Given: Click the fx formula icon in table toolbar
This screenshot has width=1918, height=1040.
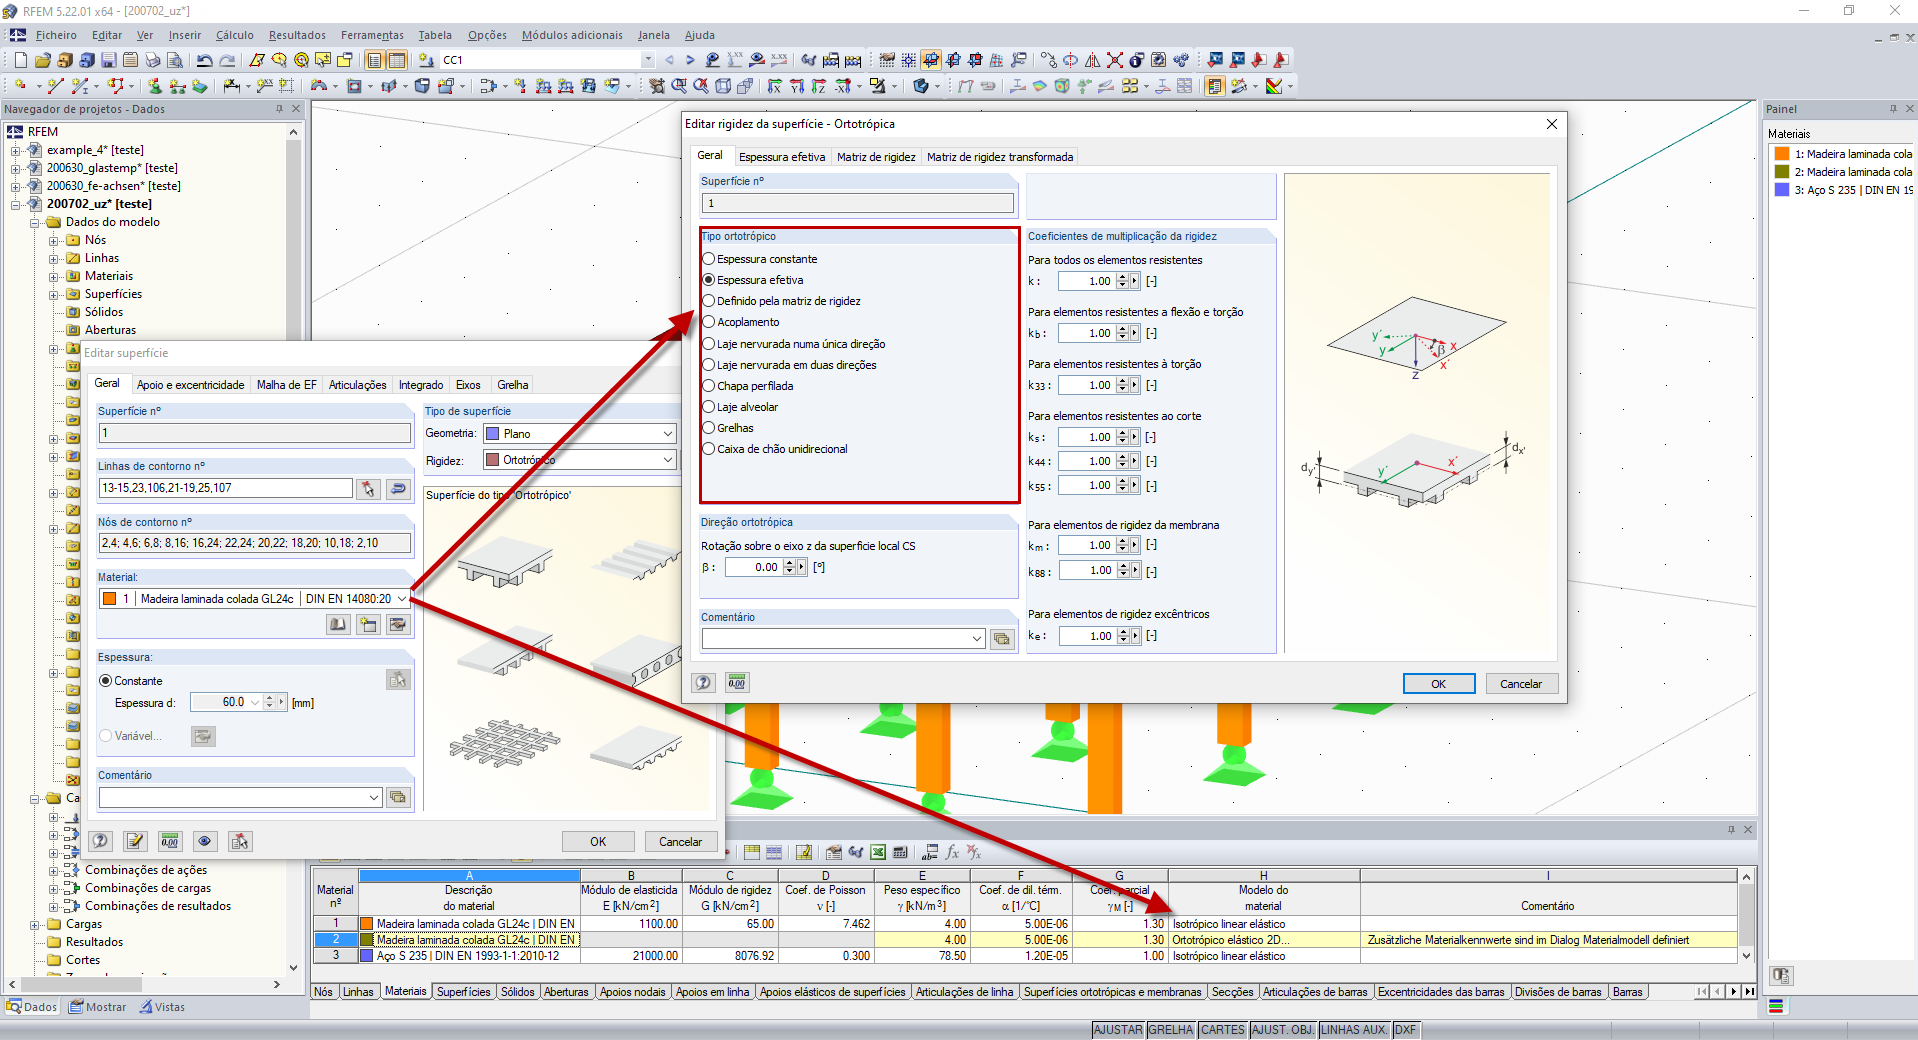Looking at the screenshot, I should [952, 852].
